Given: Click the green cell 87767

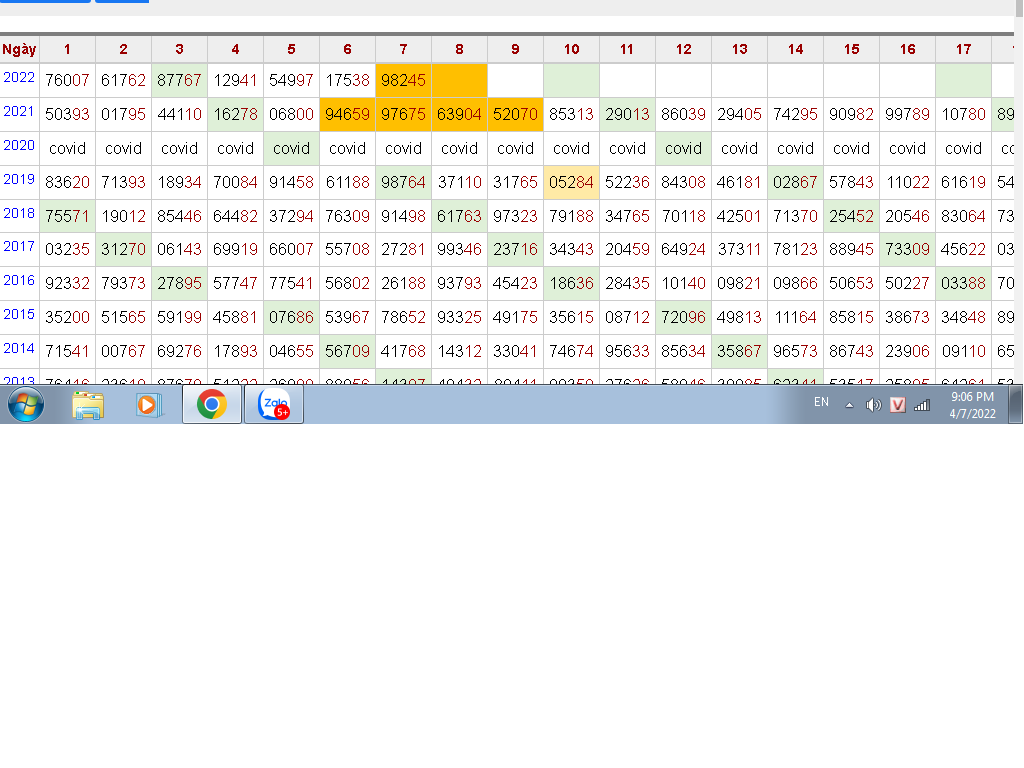Looking at the screenshot, I should click(179, 81).
